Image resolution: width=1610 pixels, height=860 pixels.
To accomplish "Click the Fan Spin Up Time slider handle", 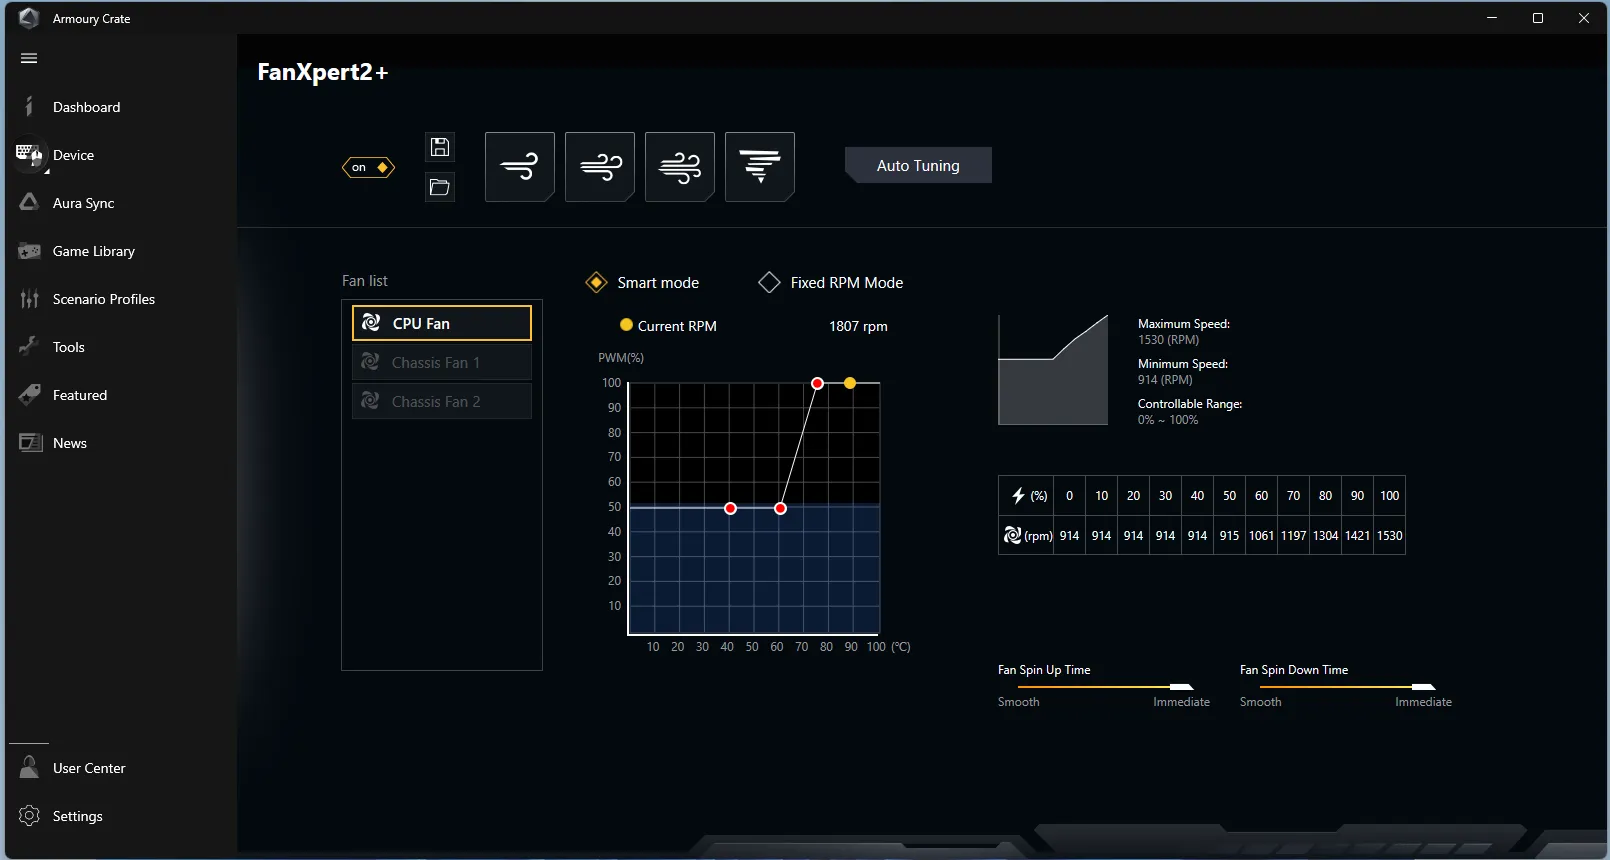I will [1181, 687].
